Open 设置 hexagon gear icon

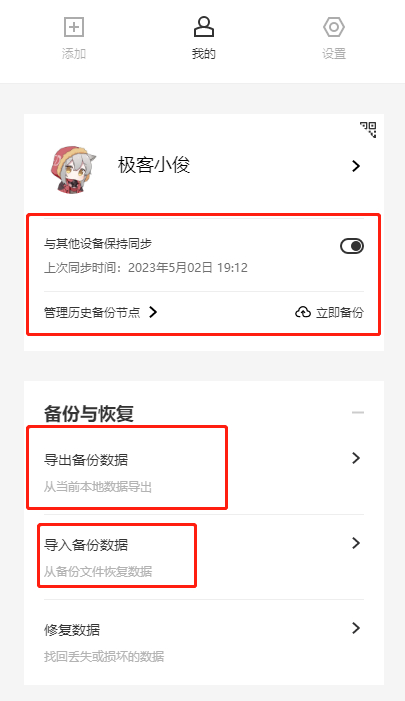(334, 27)
